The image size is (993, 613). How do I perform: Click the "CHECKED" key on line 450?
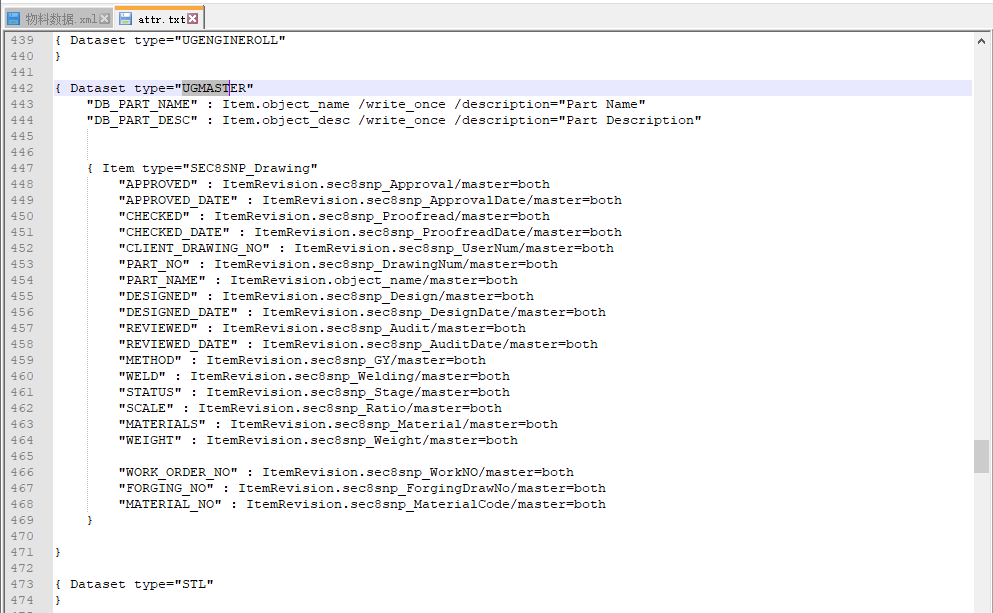154,216
